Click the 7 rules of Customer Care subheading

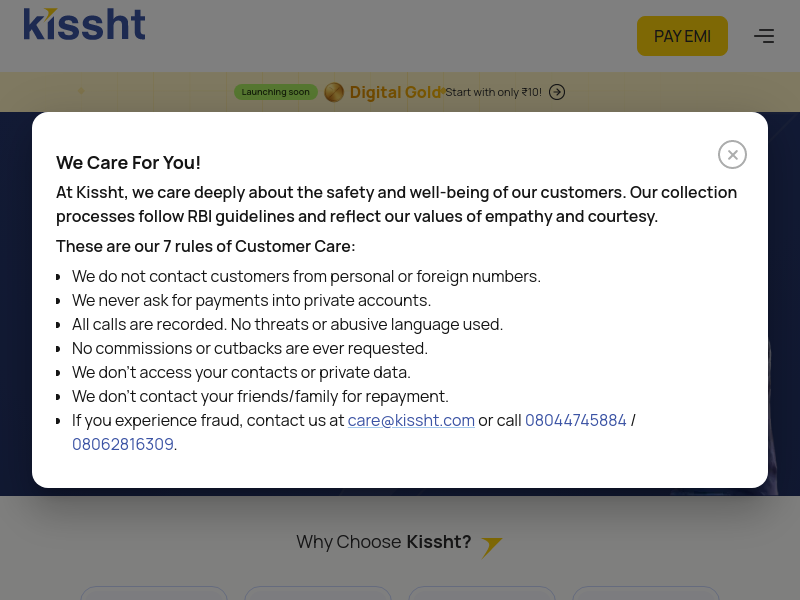point(205,246)
